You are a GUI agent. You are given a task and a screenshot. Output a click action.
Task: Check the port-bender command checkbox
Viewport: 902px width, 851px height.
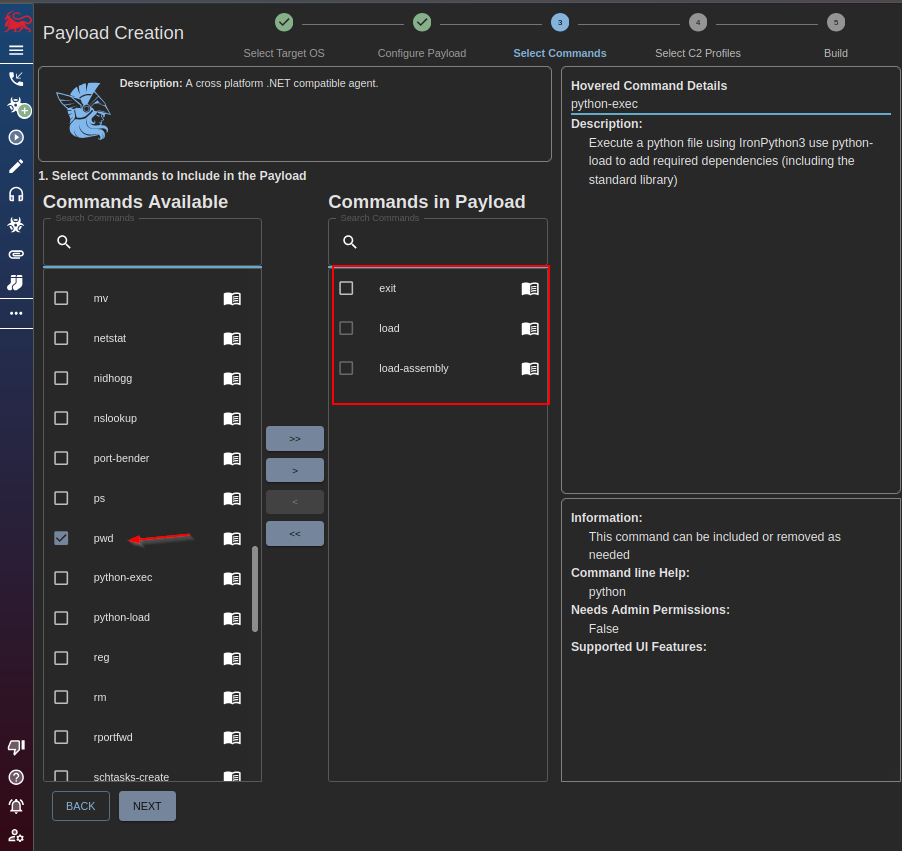[61, 458]
